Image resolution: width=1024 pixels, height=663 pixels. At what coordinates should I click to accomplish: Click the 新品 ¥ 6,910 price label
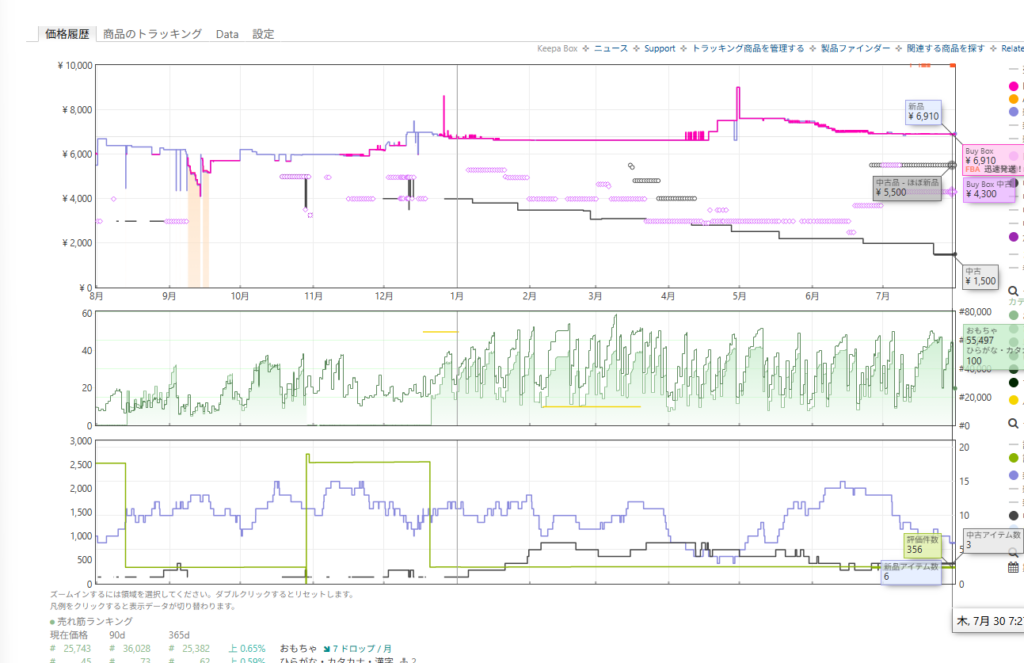(923, 112)
